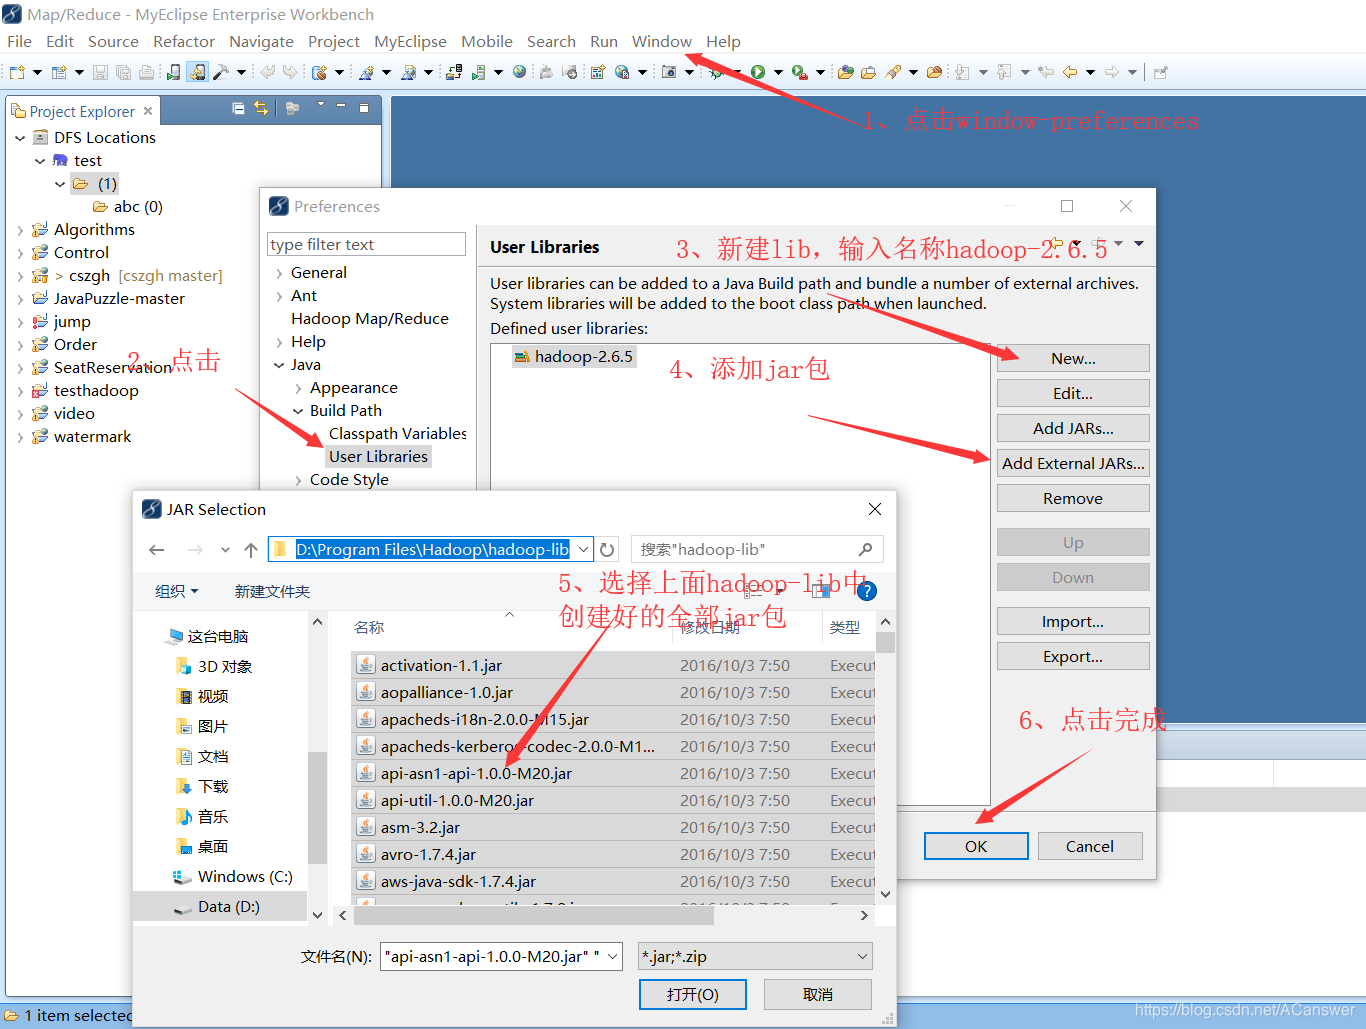Image resolution: width=1366 pixels, height=1029 pixels.
Task: Select User Libraries in Preferences tree
Action: pos(378,457)
